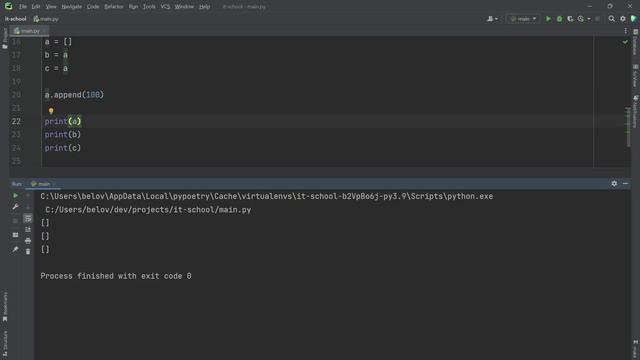The image size is (640, 360).
Task: Click the grey stop button in top toolbar
Action: [598, 19]
